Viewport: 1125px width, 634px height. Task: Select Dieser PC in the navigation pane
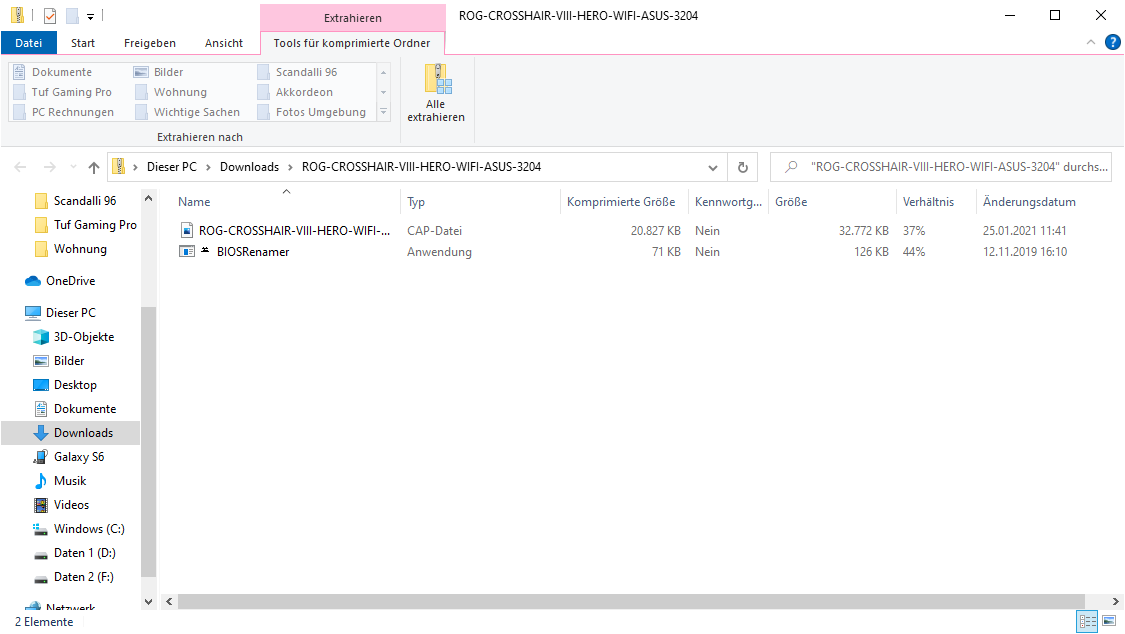(x=60, y=313)
